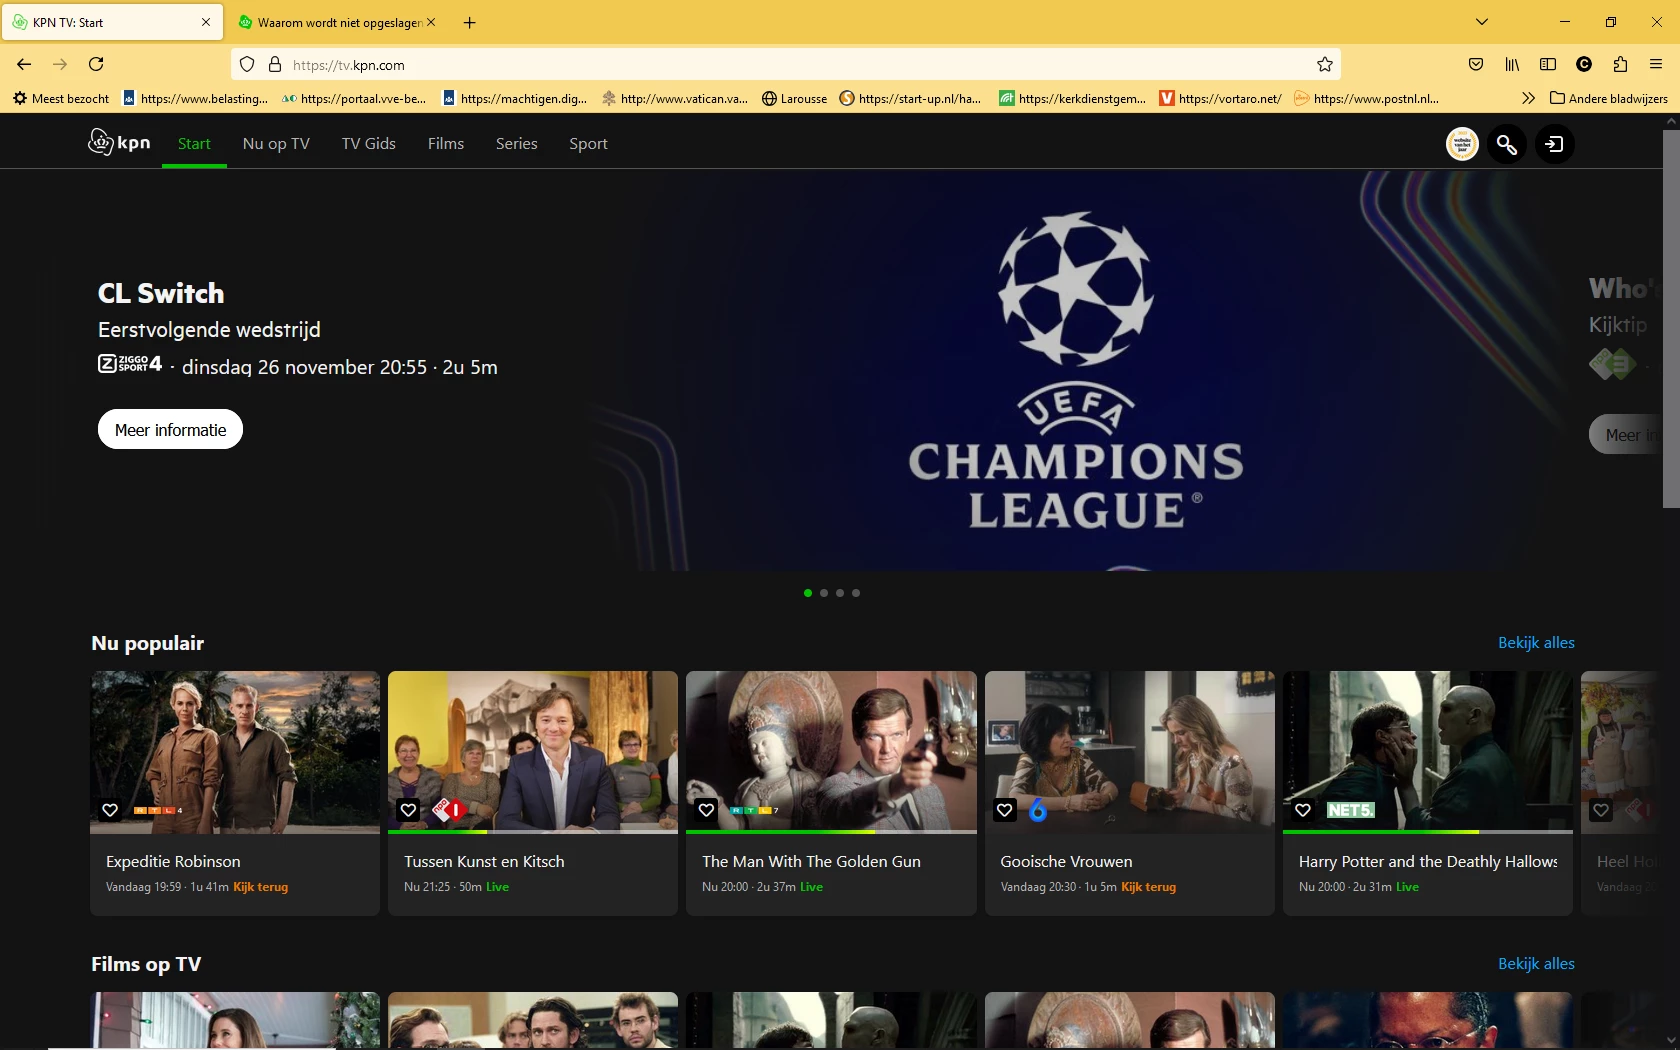Screen dimensions: 1680x1050
Task: Click the Meer informatie button
Action: pyautogui.click(x=170, y=430)
